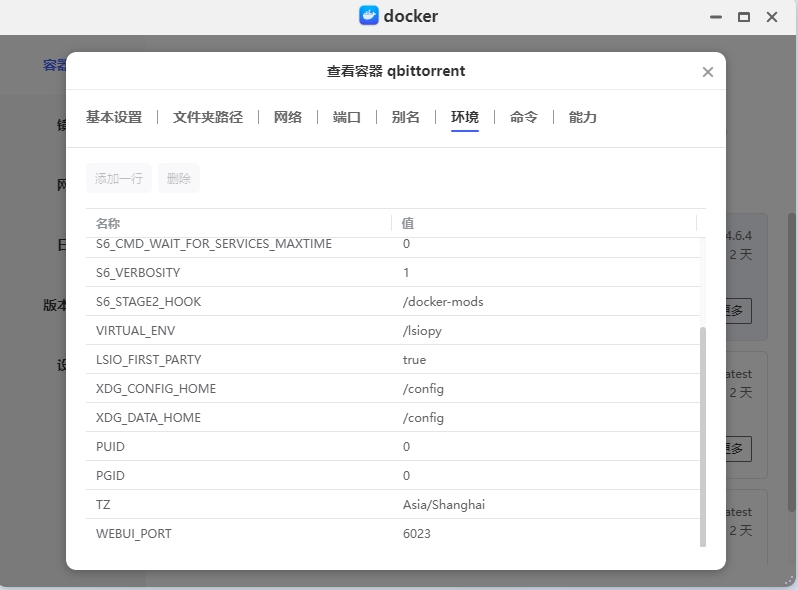Click the docker whale icon in title bar
This screenshot has height=590, width=798.
click(x=368, y=15)
